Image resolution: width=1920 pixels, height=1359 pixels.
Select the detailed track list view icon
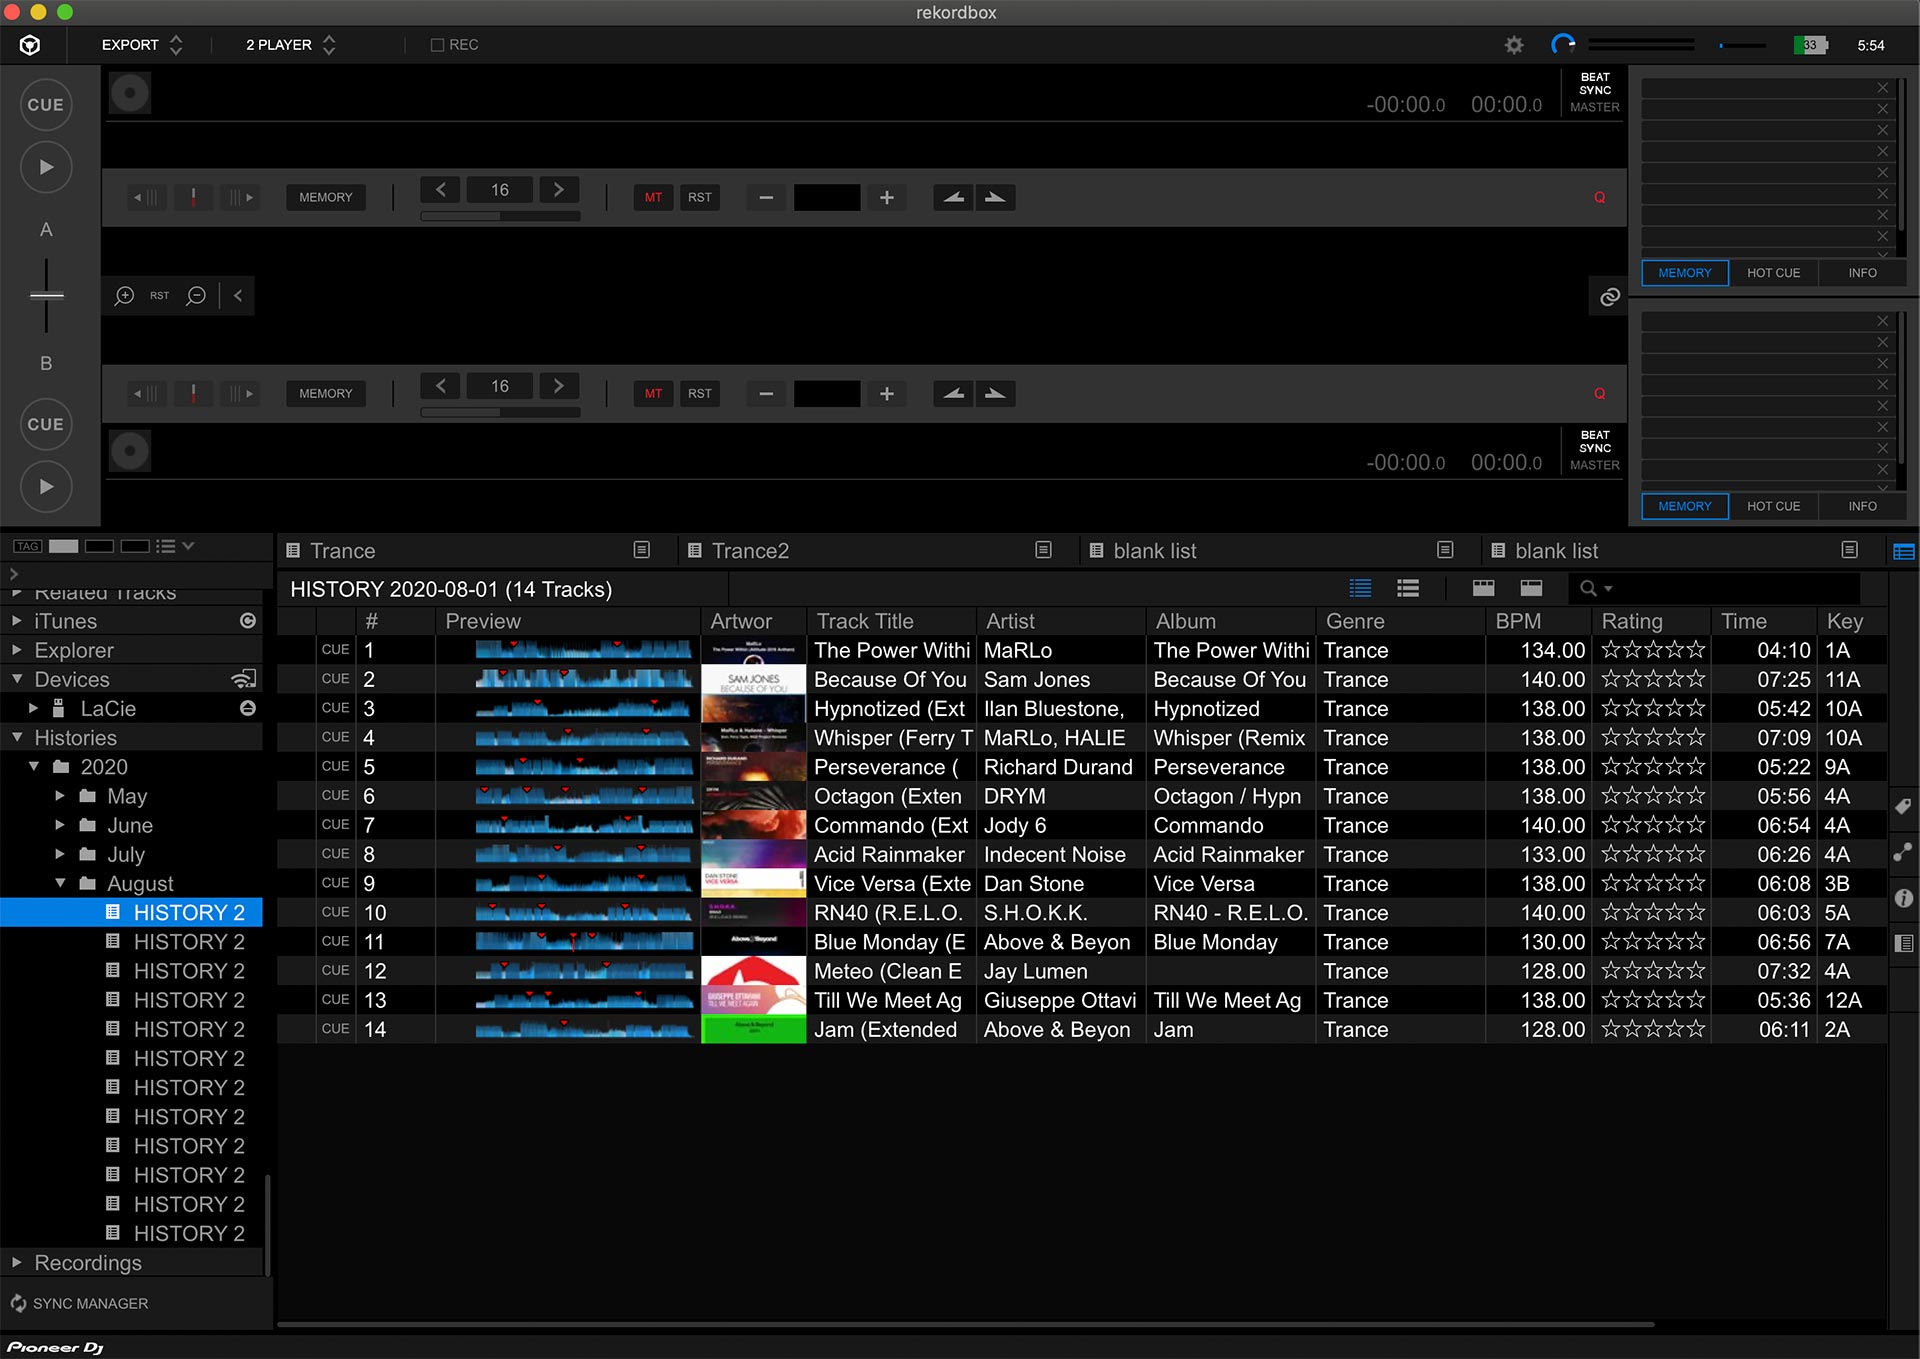[x=1360, y=589]
